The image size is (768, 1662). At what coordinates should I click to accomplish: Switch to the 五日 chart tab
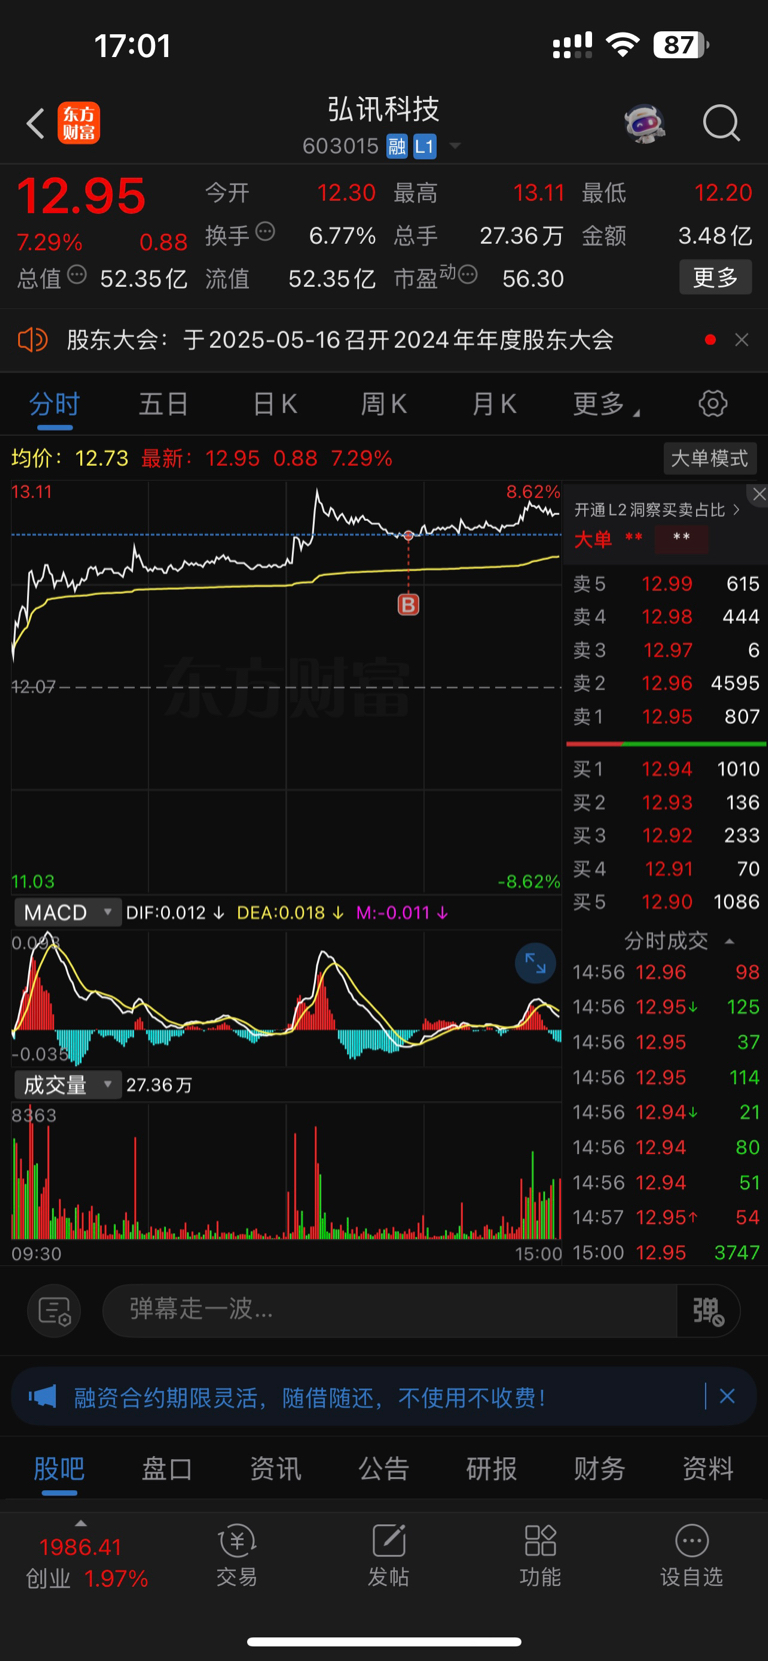163,404
